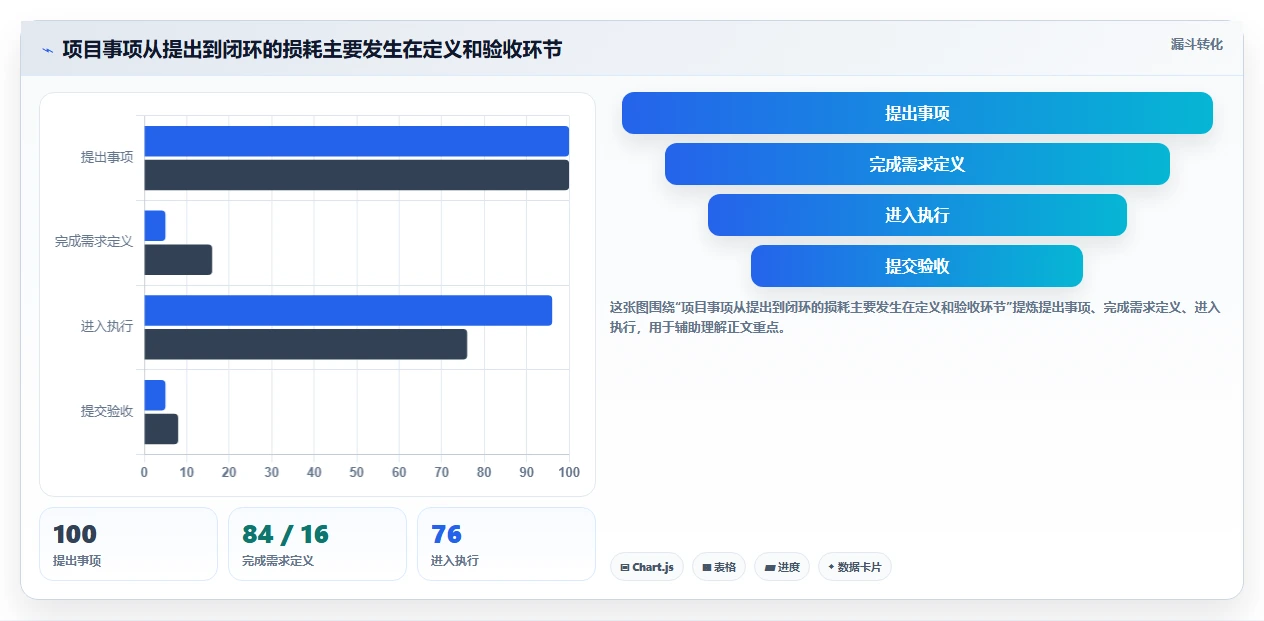Open the 76 进入执行 stat card
1264x621 pixels.
[x=506, y=544]
